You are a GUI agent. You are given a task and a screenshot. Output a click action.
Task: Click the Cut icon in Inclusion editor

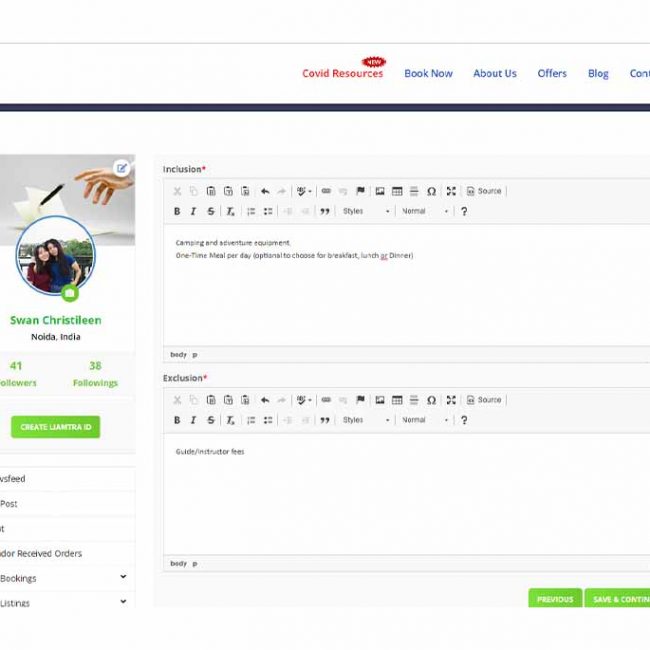point(177,191)
